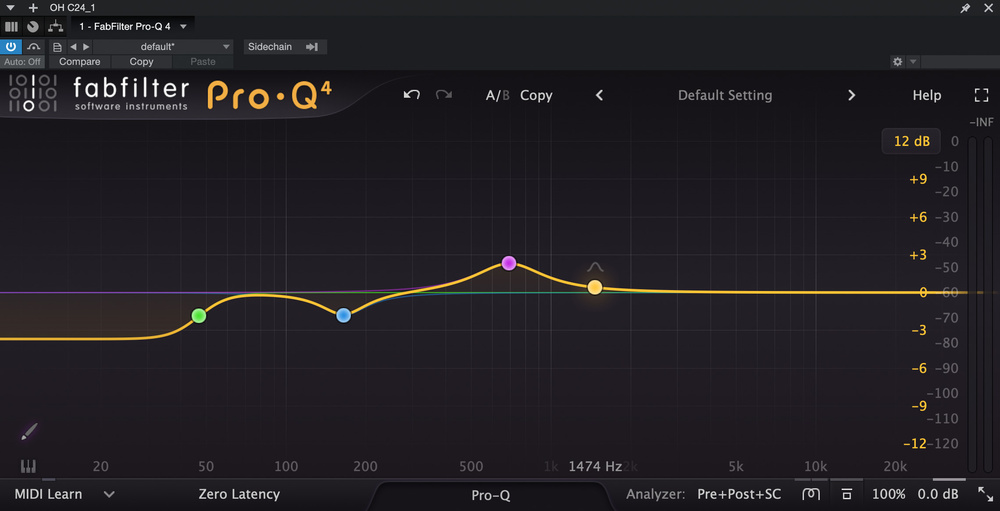The width and height of the screenshot is (1000, 511).
Task: Select the EQ sketch pencil tool
Action: point(29,432)
